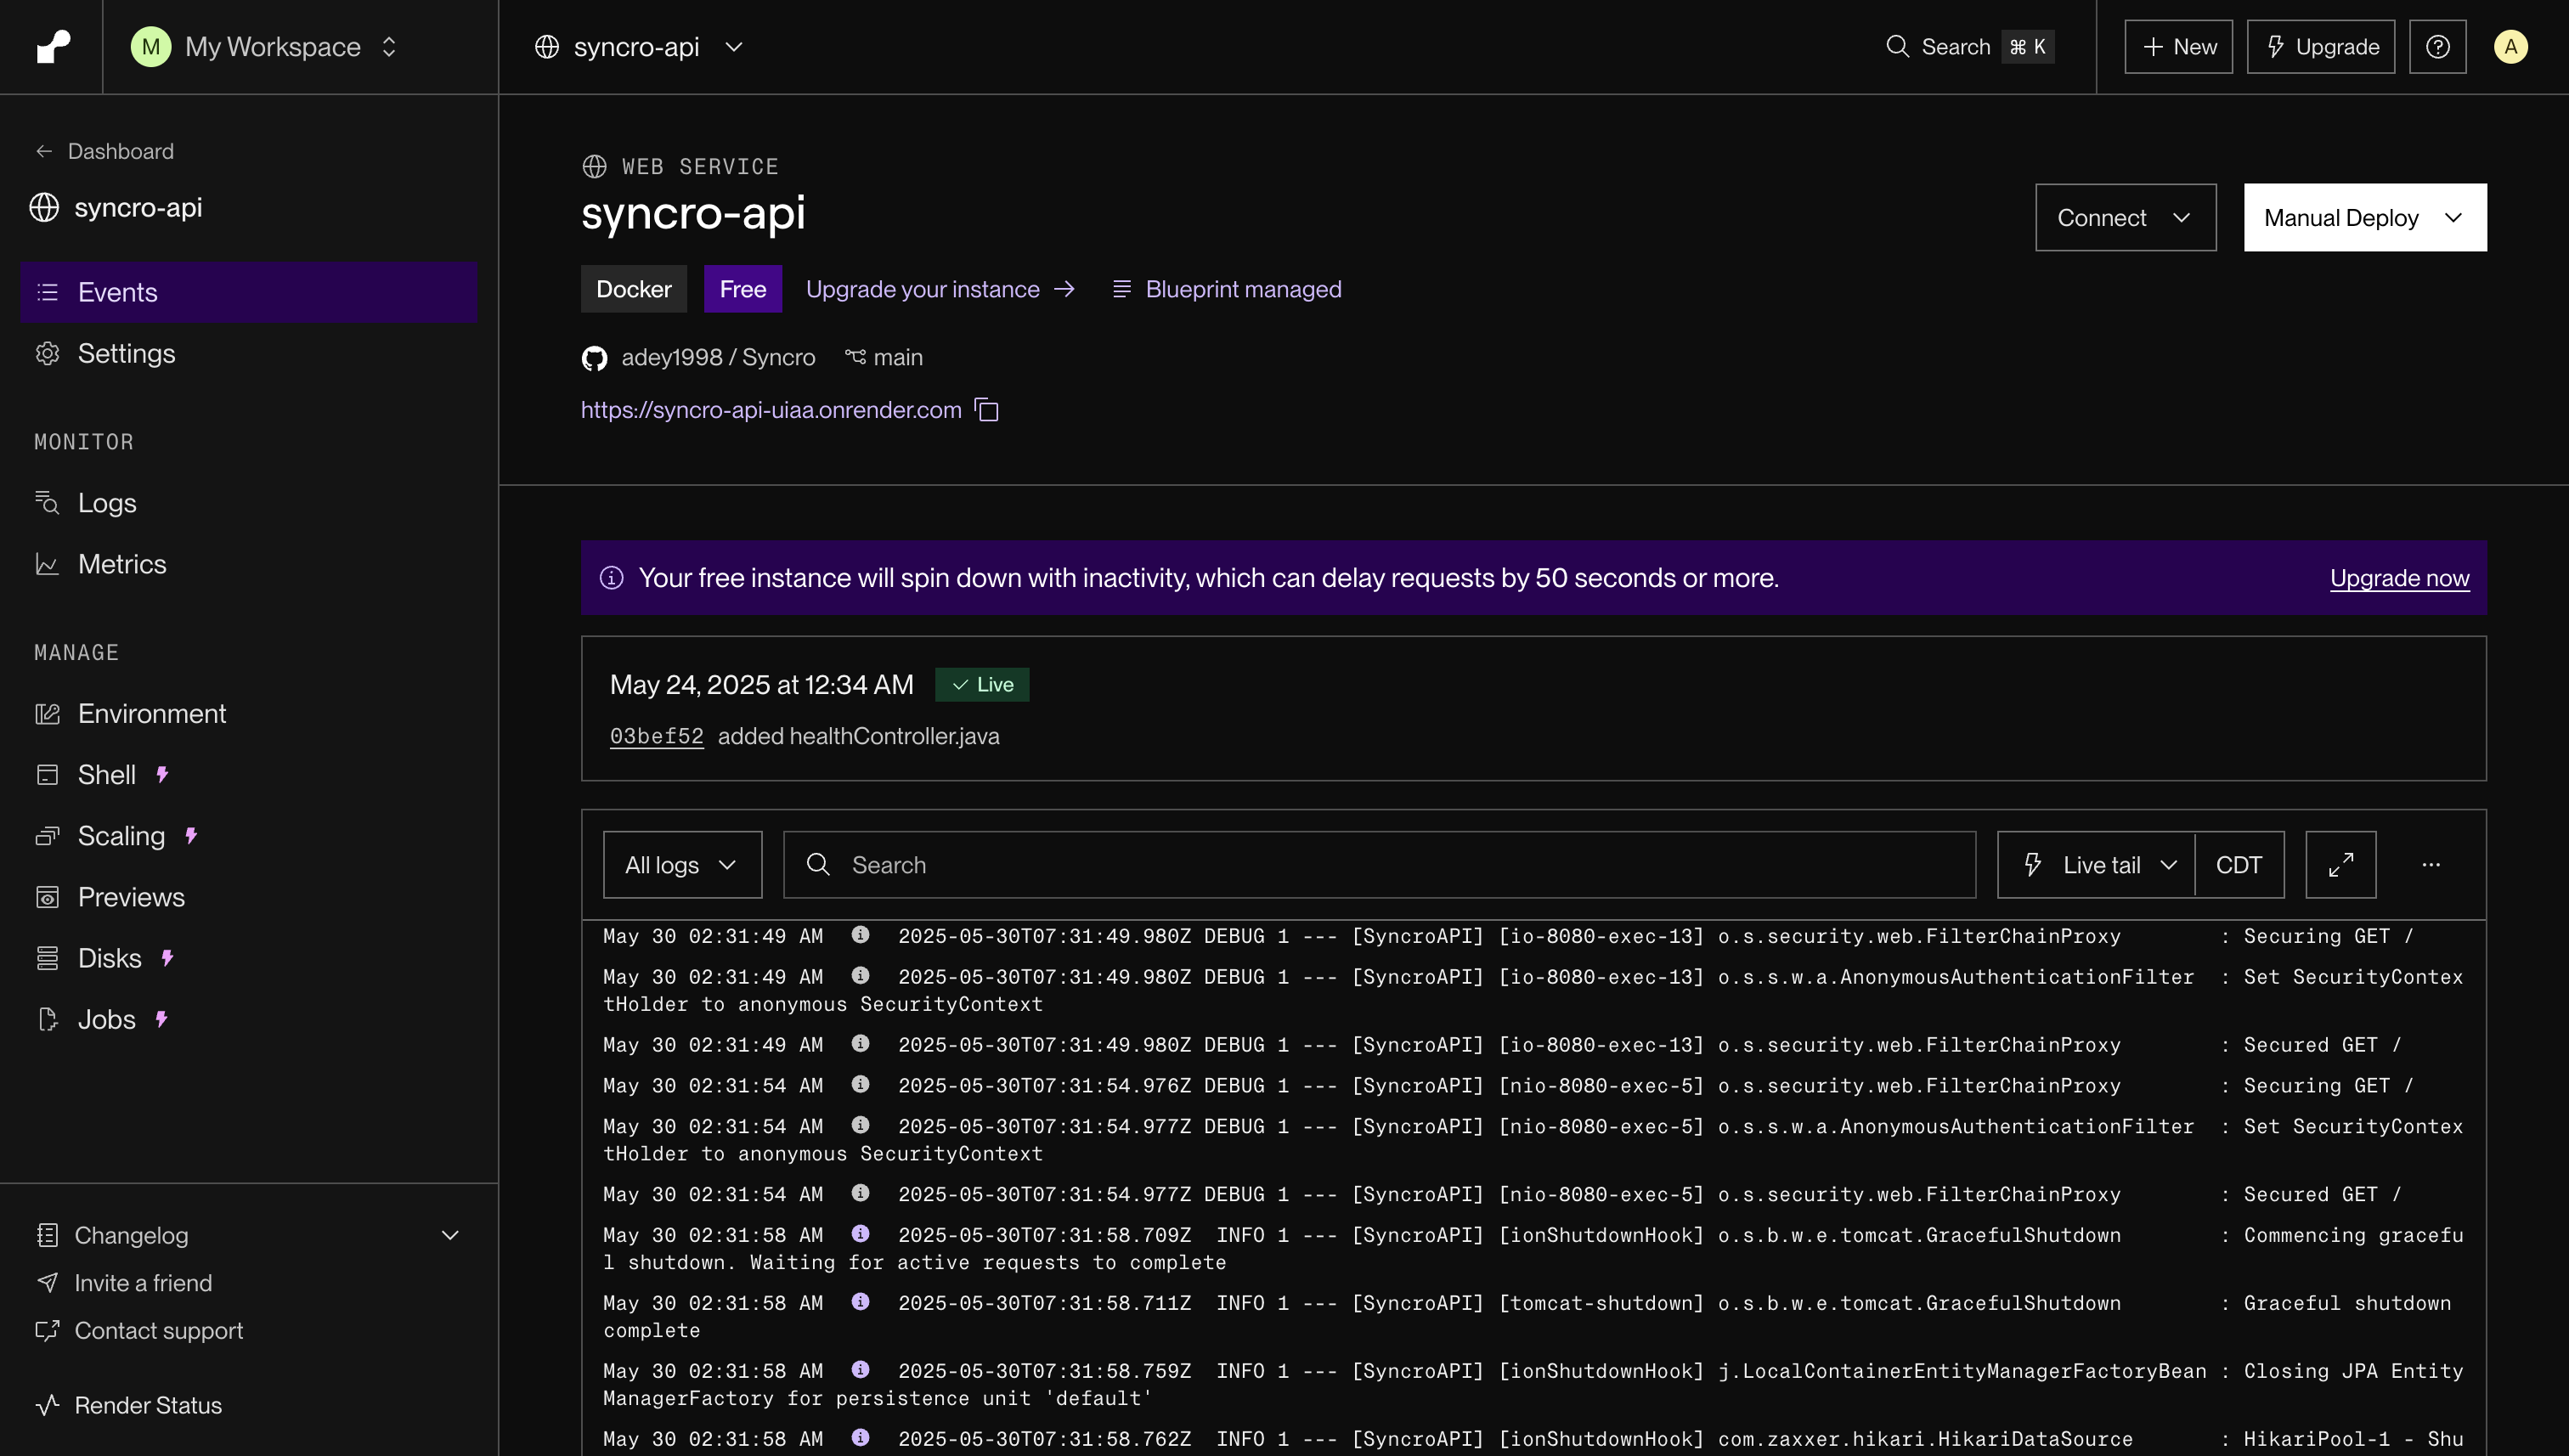The image size is (2569, 1456).
Task: Click the lightning bolt next to Jobs
Action: coord(161,1018)
